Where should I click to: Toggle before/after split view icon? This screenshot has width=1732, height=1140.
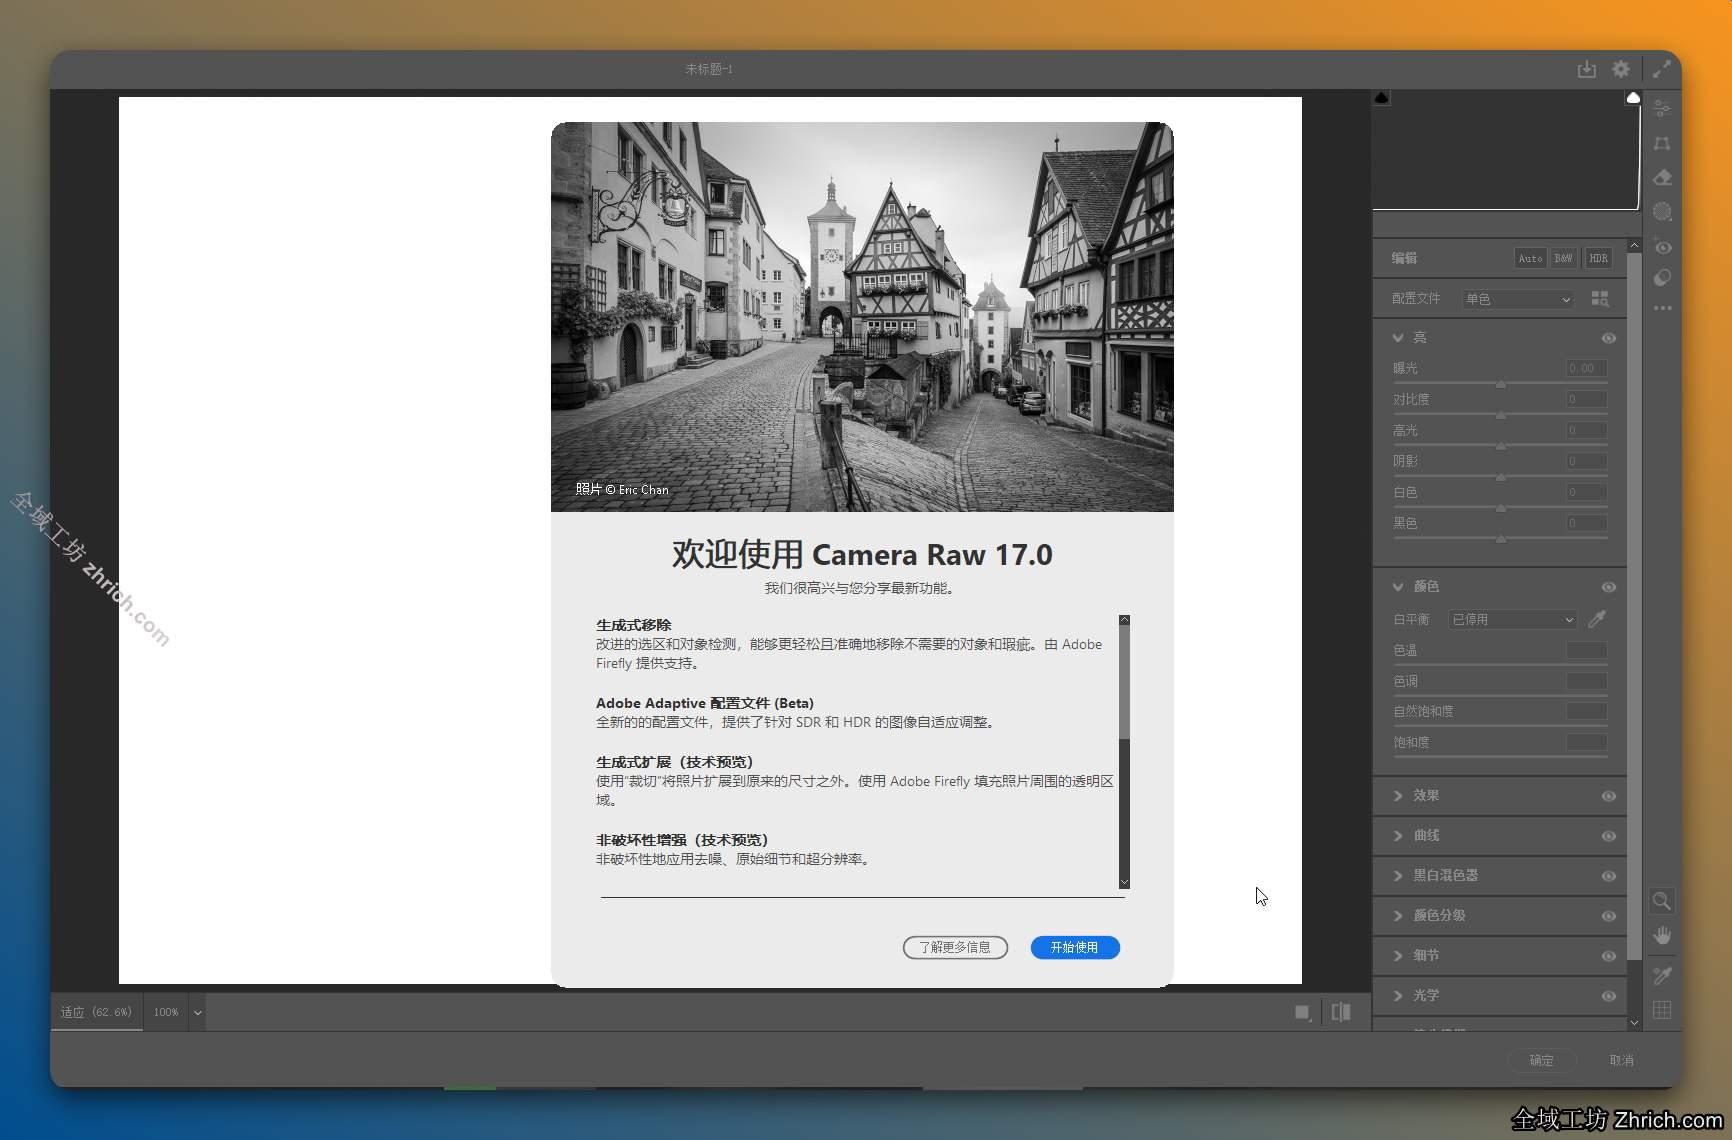tap(1342, 1012)
